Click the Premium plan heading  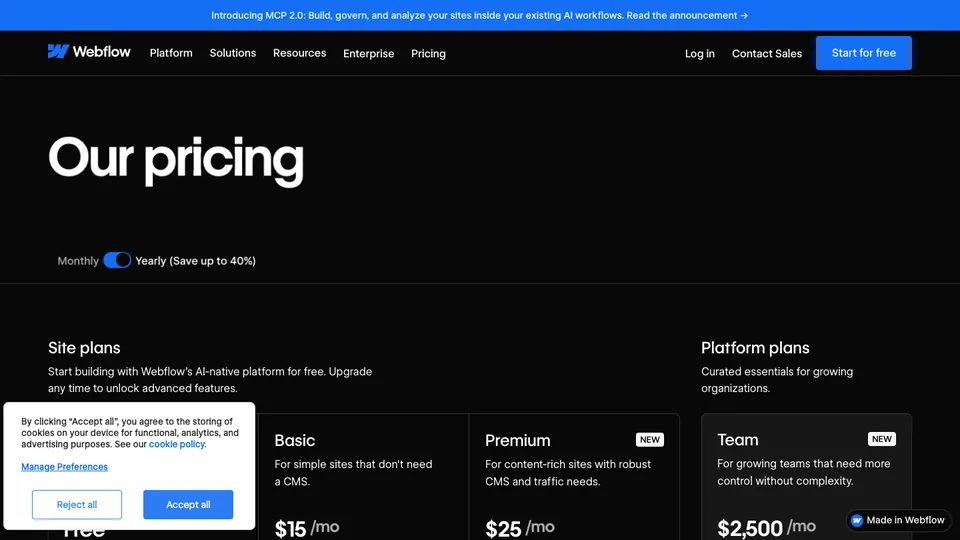point(517,441)
